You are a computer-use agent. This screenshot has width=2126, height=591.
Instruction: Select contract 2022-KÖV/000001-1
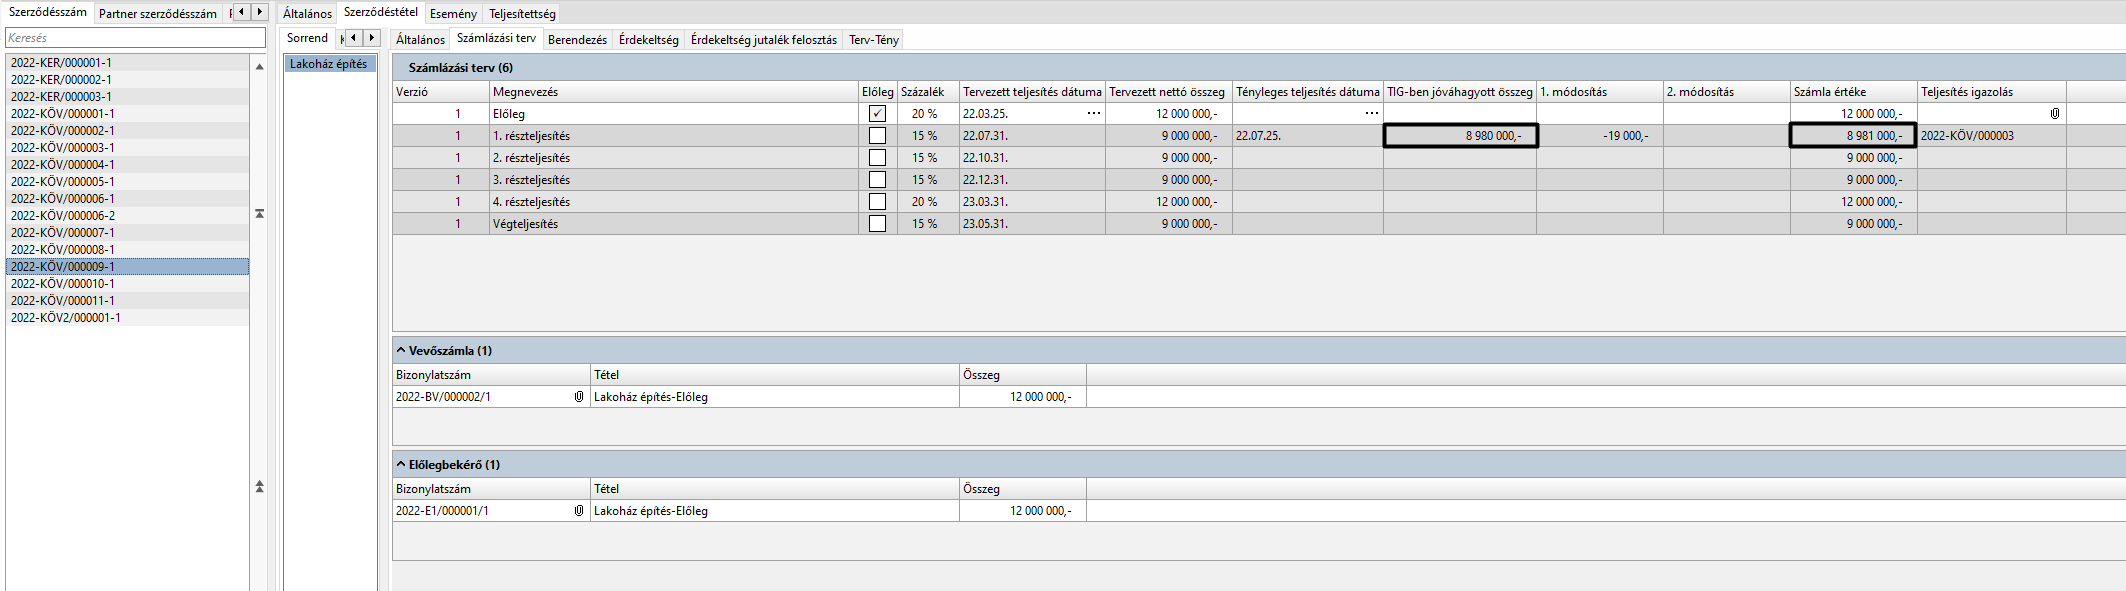click(x=127, y=114)
